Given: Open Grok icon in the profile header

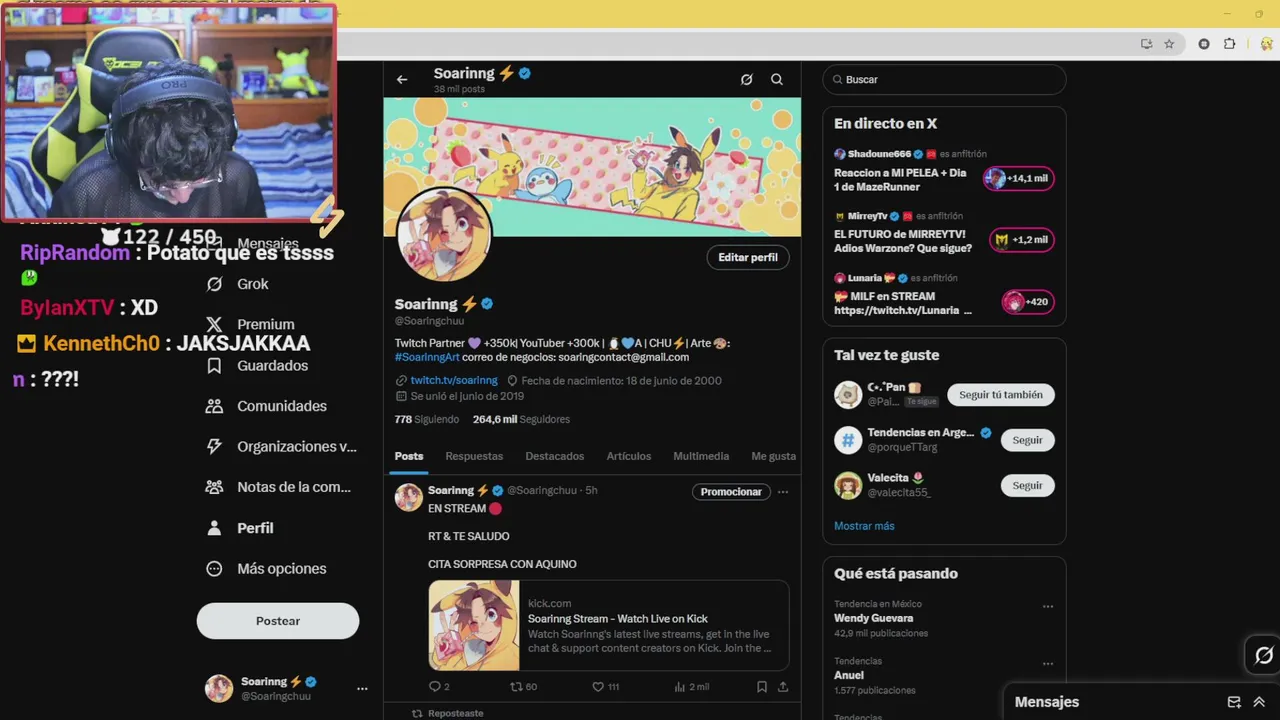Looking at the screenshot, I should pos(746,80).
